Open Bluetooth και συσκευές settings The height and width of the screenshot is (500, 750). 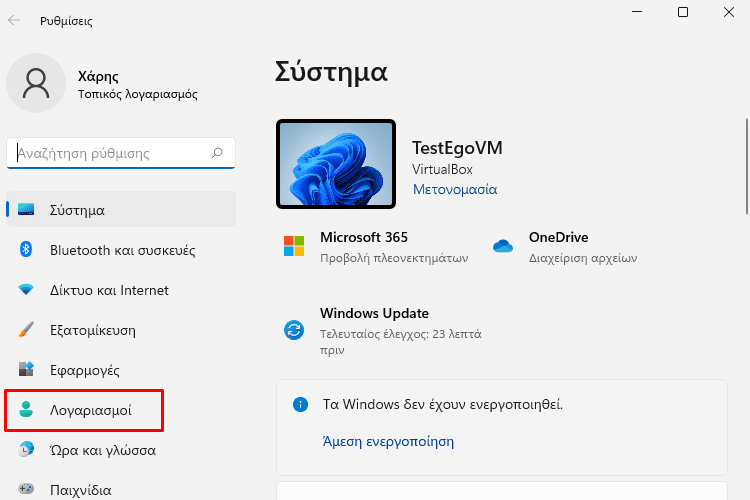(x=121, y=250)
